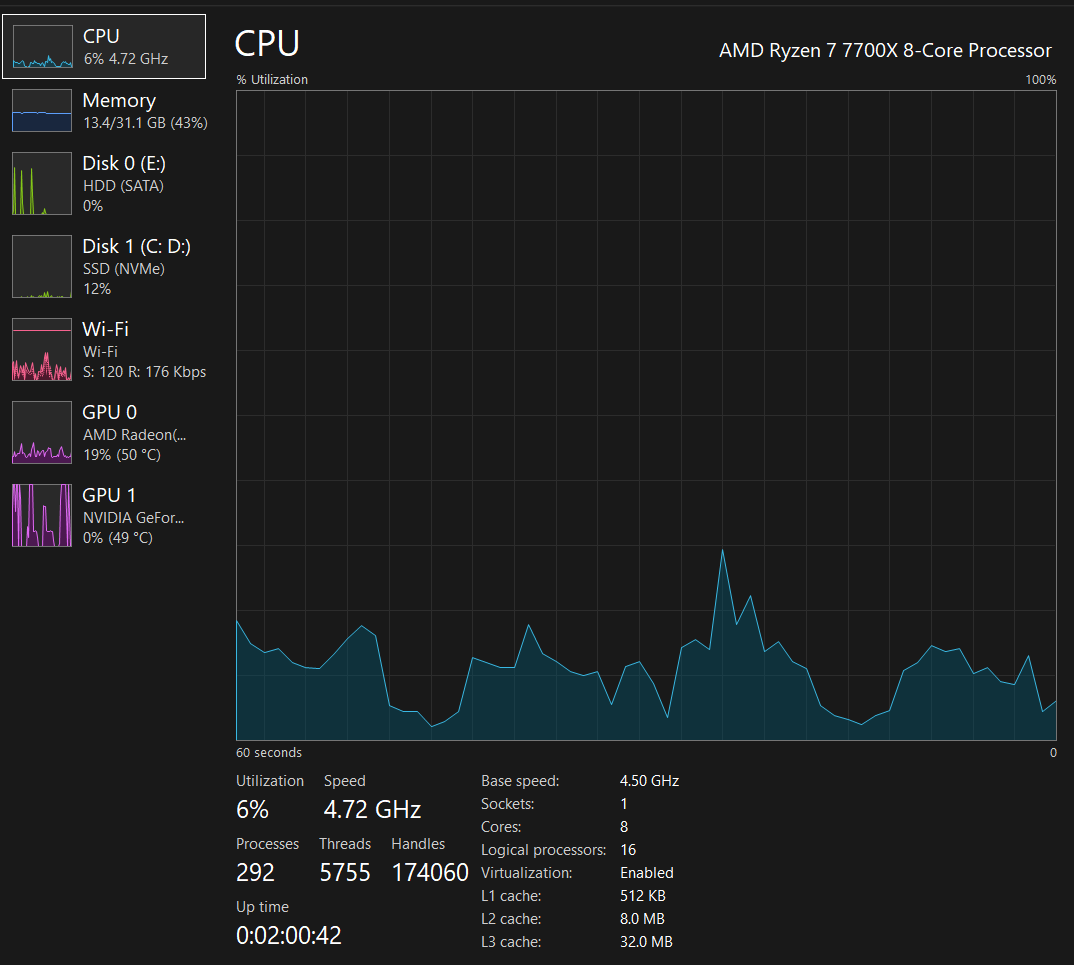The width and height of the screenshot is (1074, 965).
Task: Click the Virtualization Enabled value
Action: [647, 873]
